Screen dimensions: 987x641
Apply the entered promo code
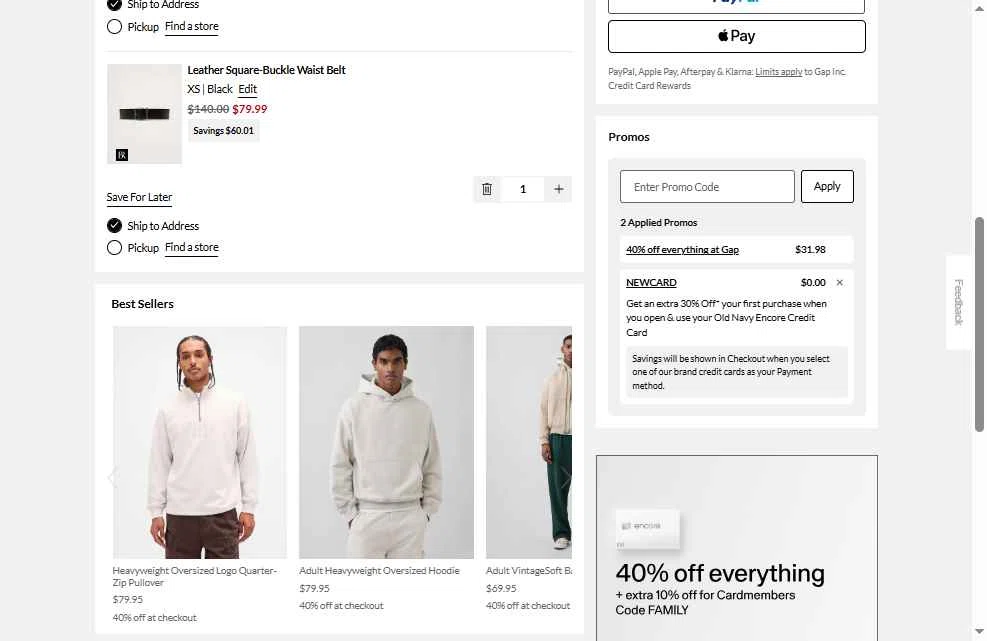[x=827, y=187]
